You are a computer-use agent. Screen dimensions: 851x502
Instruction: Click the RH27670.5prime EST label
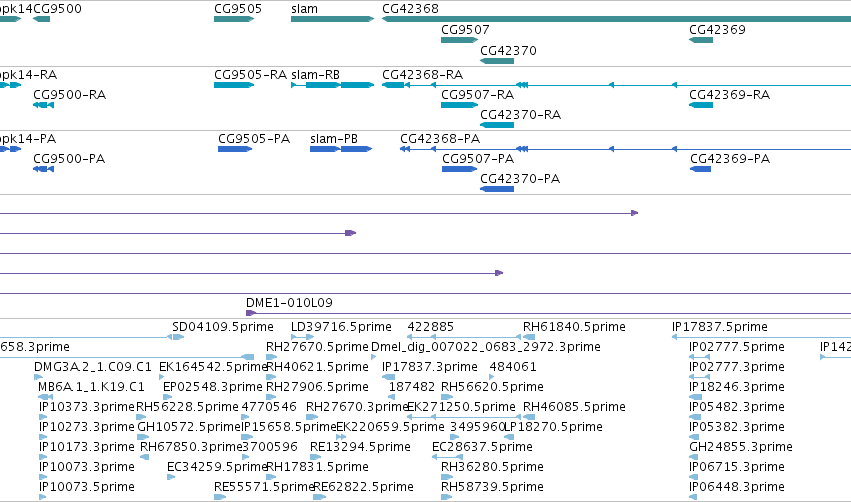click(x=317, y=346)
